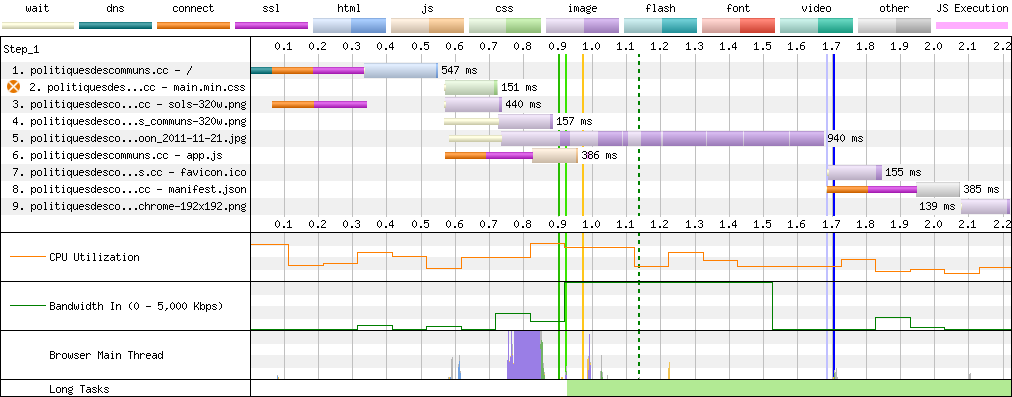The width and height of the screenshot is (1012, 397).
Task: Select request 9 chrome-192x192.png row label
Action: [129, 206]
